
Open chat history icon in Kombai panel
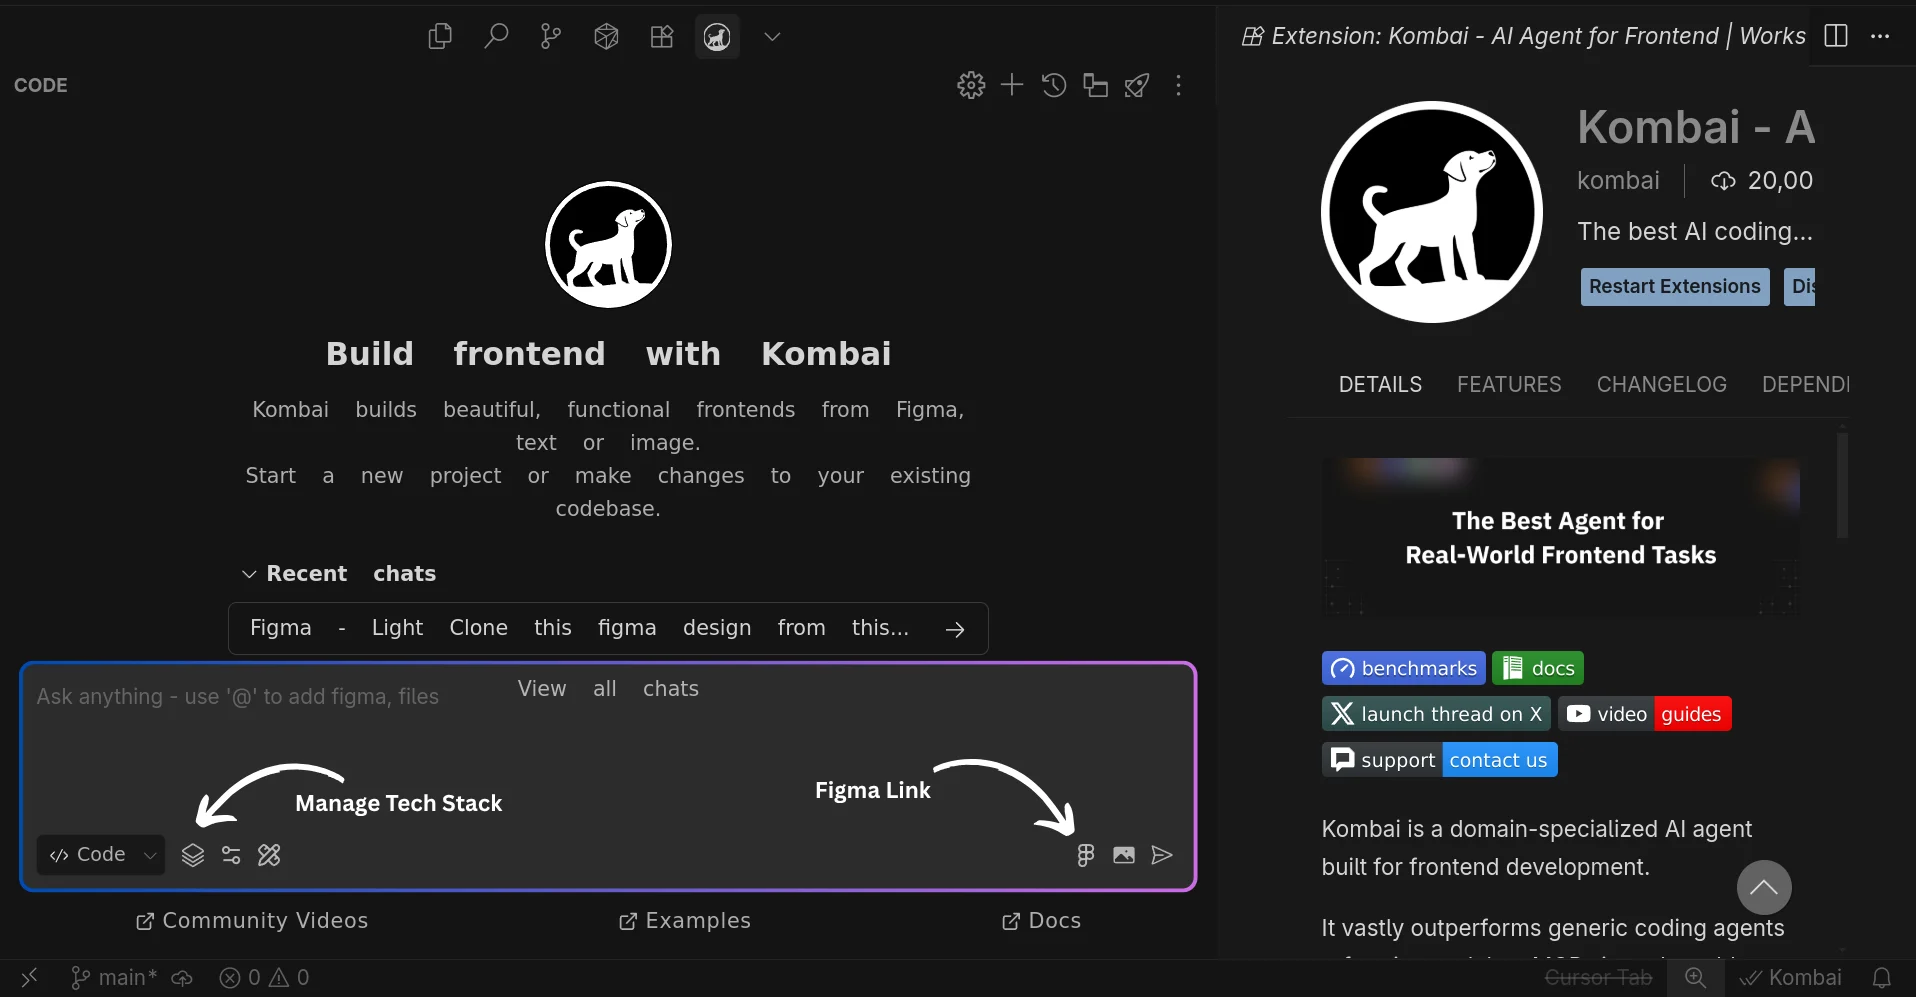1054,86
